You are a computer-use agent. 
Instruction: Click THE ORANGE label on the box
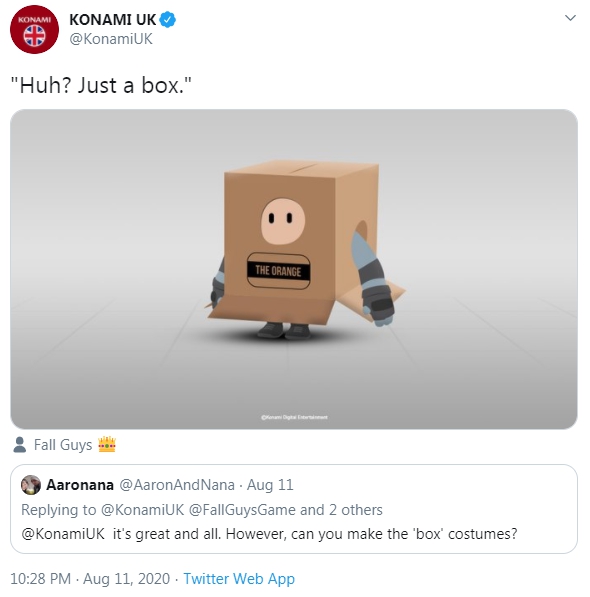(x=279, y=271)
